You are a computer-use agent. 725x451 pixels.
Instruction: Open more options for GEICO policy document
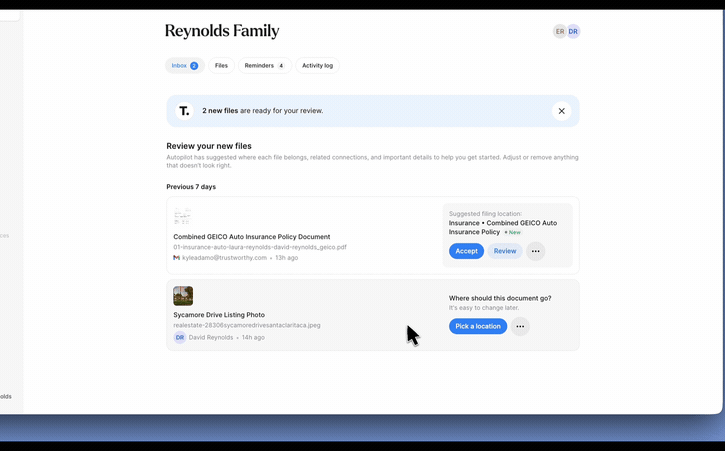click(535, 251)
